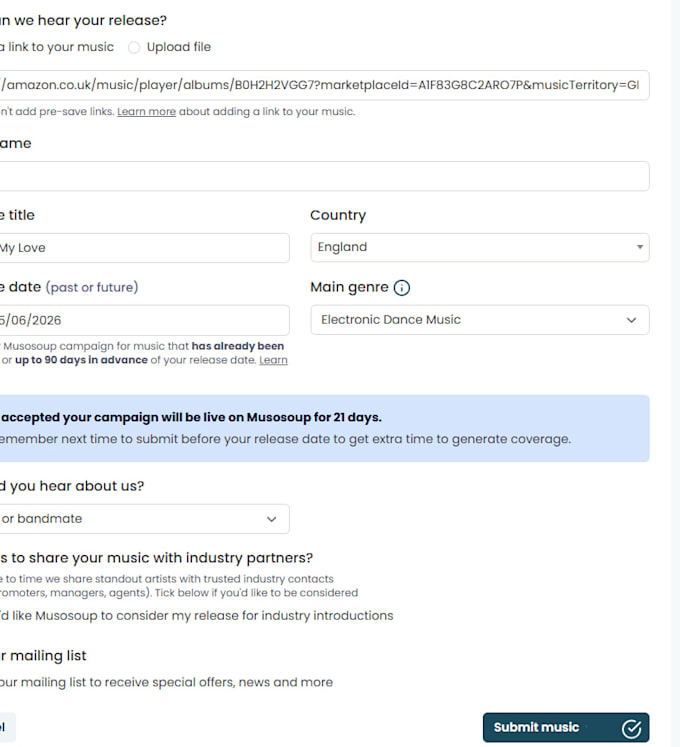Open the Learn more link about music links
The image size is (680, 747).
click(146, 111)
